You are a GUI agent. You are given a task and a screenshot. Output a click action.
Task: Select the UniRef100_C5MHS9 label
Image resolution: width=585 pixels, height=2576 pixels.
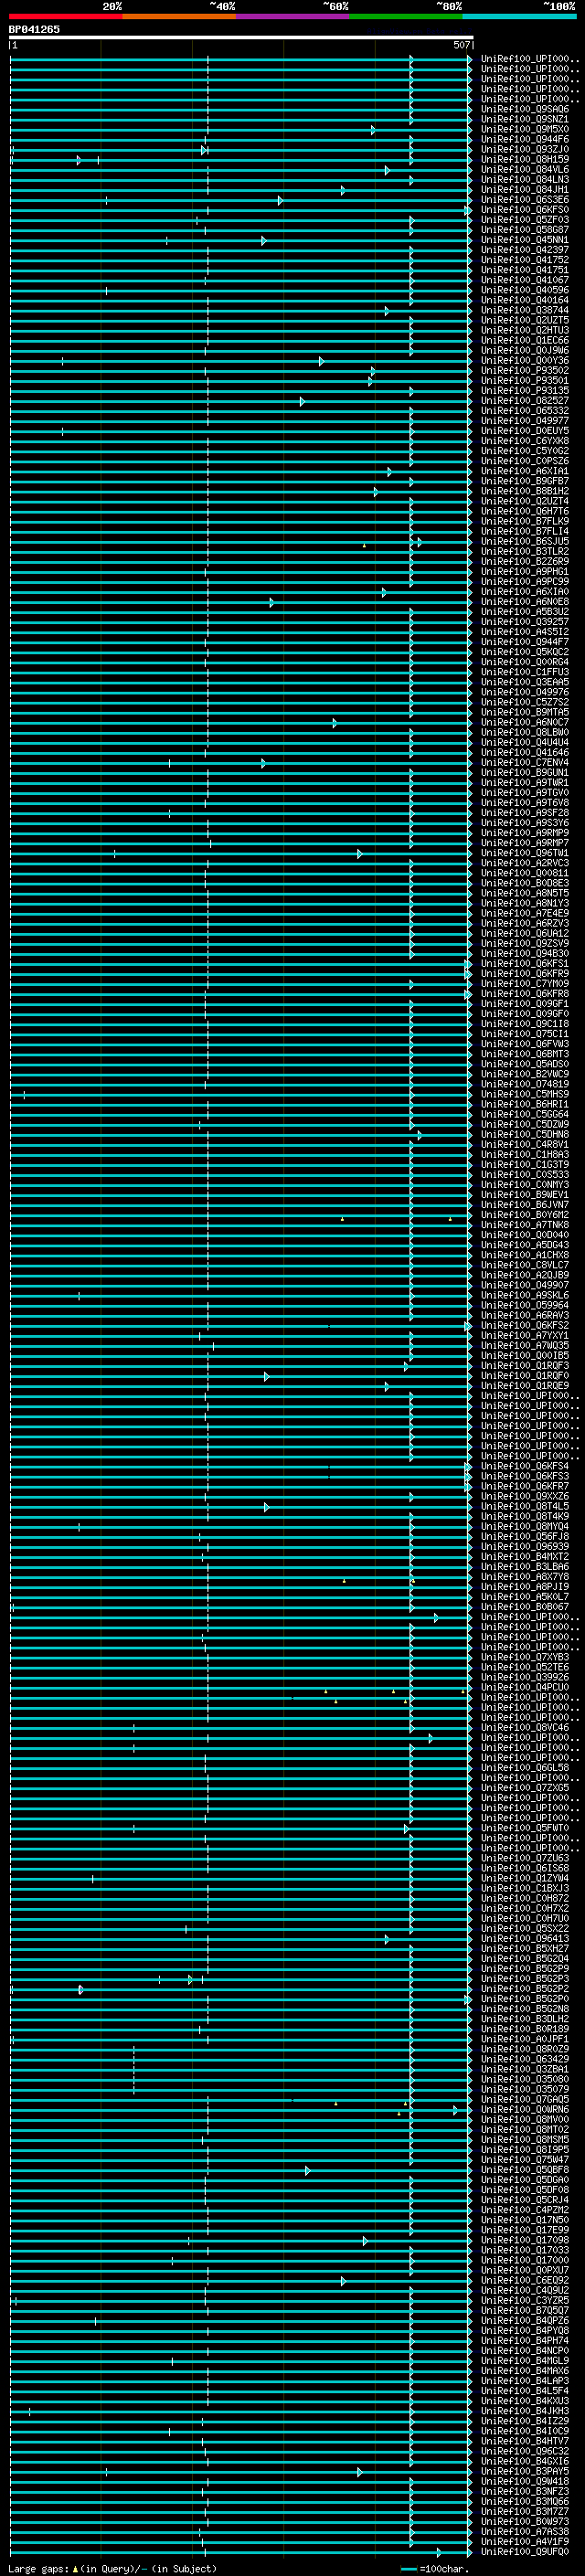[524, 1094]
